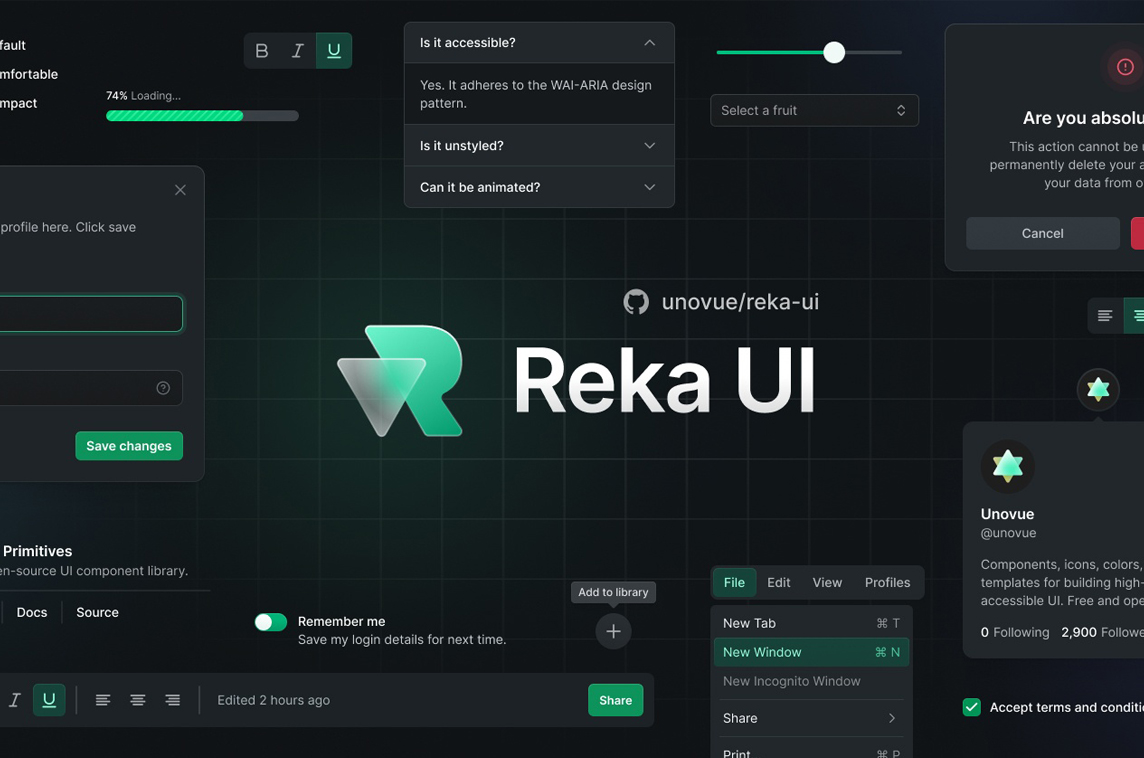Click the Reka UI logo mark
The height and width of the screenshot is (758, 1144).
coord(400,380)
